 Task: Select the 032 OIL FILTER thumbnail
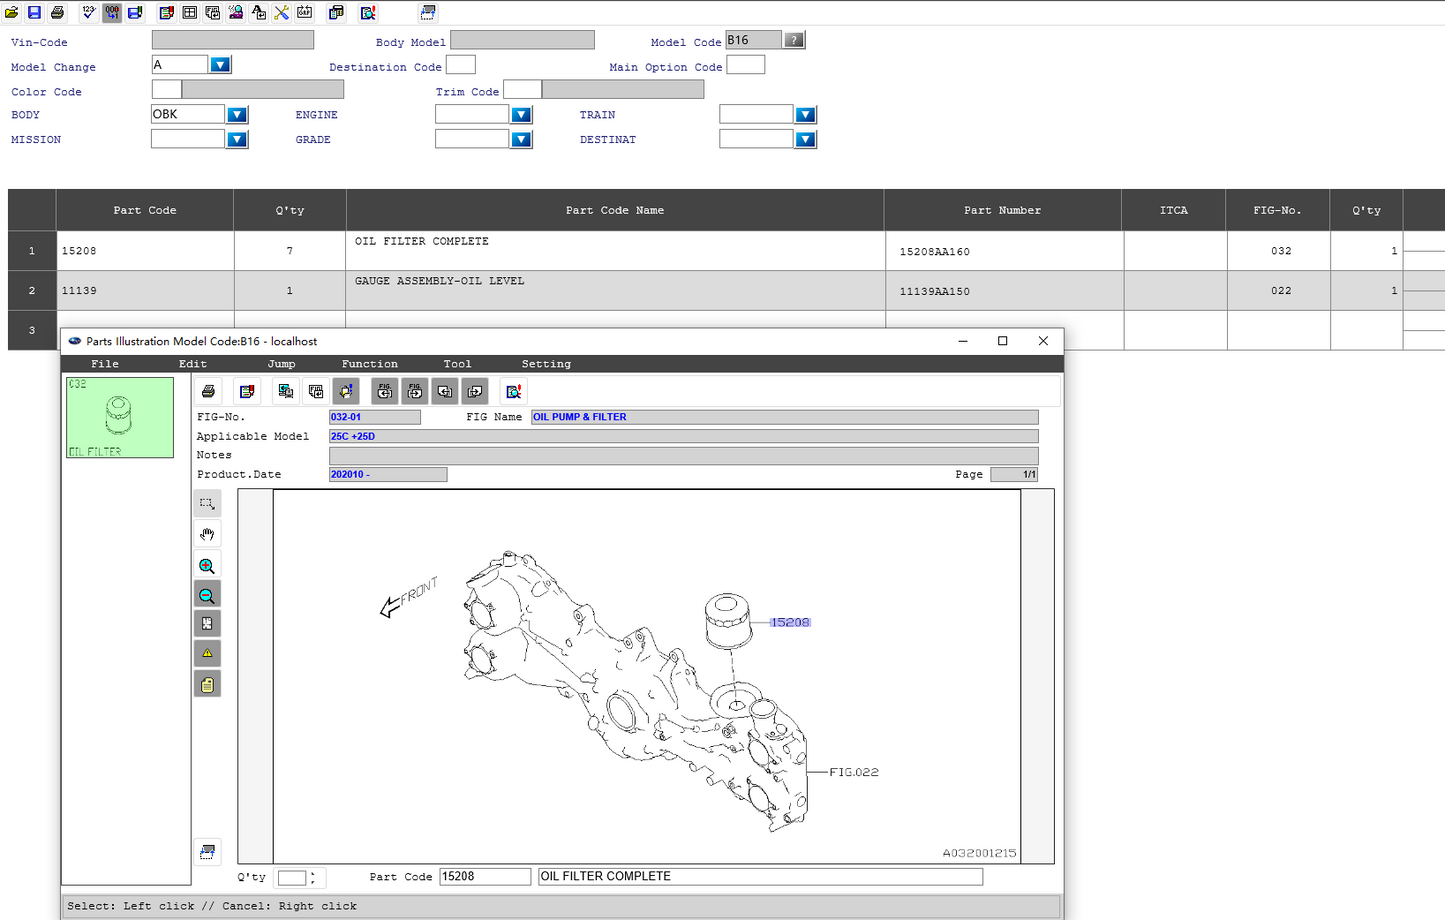[x=119, y=417]
